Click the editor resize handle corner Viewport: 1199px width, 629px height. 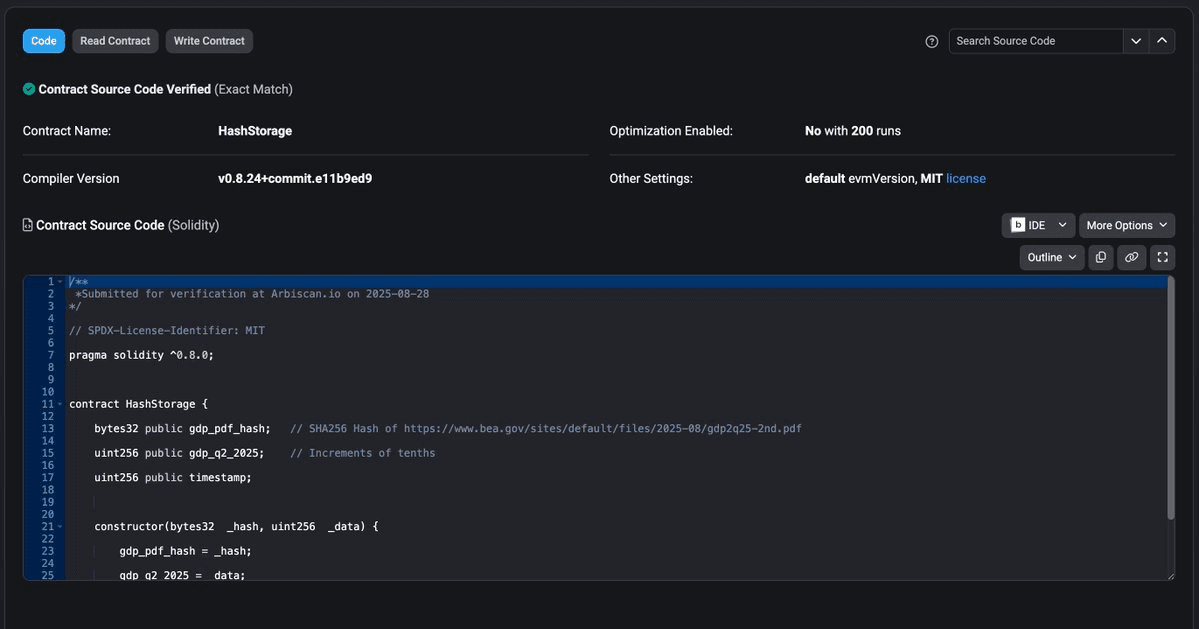(x=1170, y=576)
